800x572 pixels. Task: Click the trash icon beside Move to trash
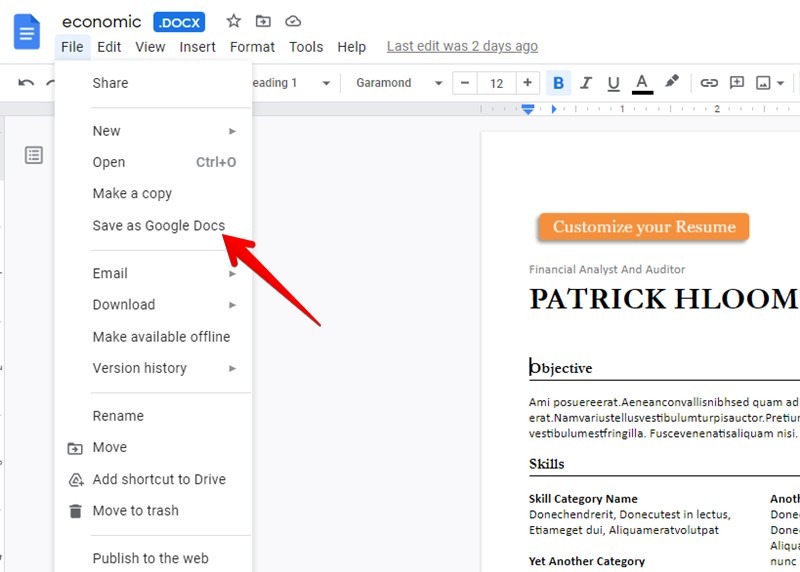[x=76, y=511]
